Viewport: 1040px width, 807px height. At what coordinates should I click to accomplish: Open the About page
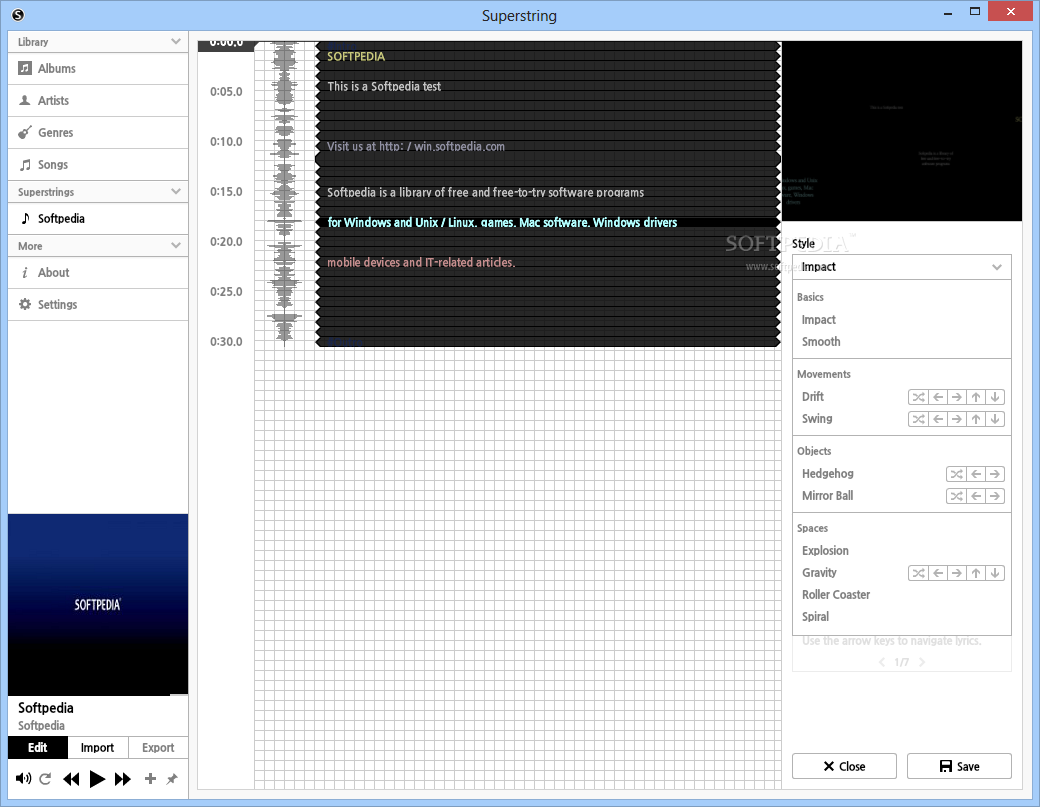(x=98, y=273)
